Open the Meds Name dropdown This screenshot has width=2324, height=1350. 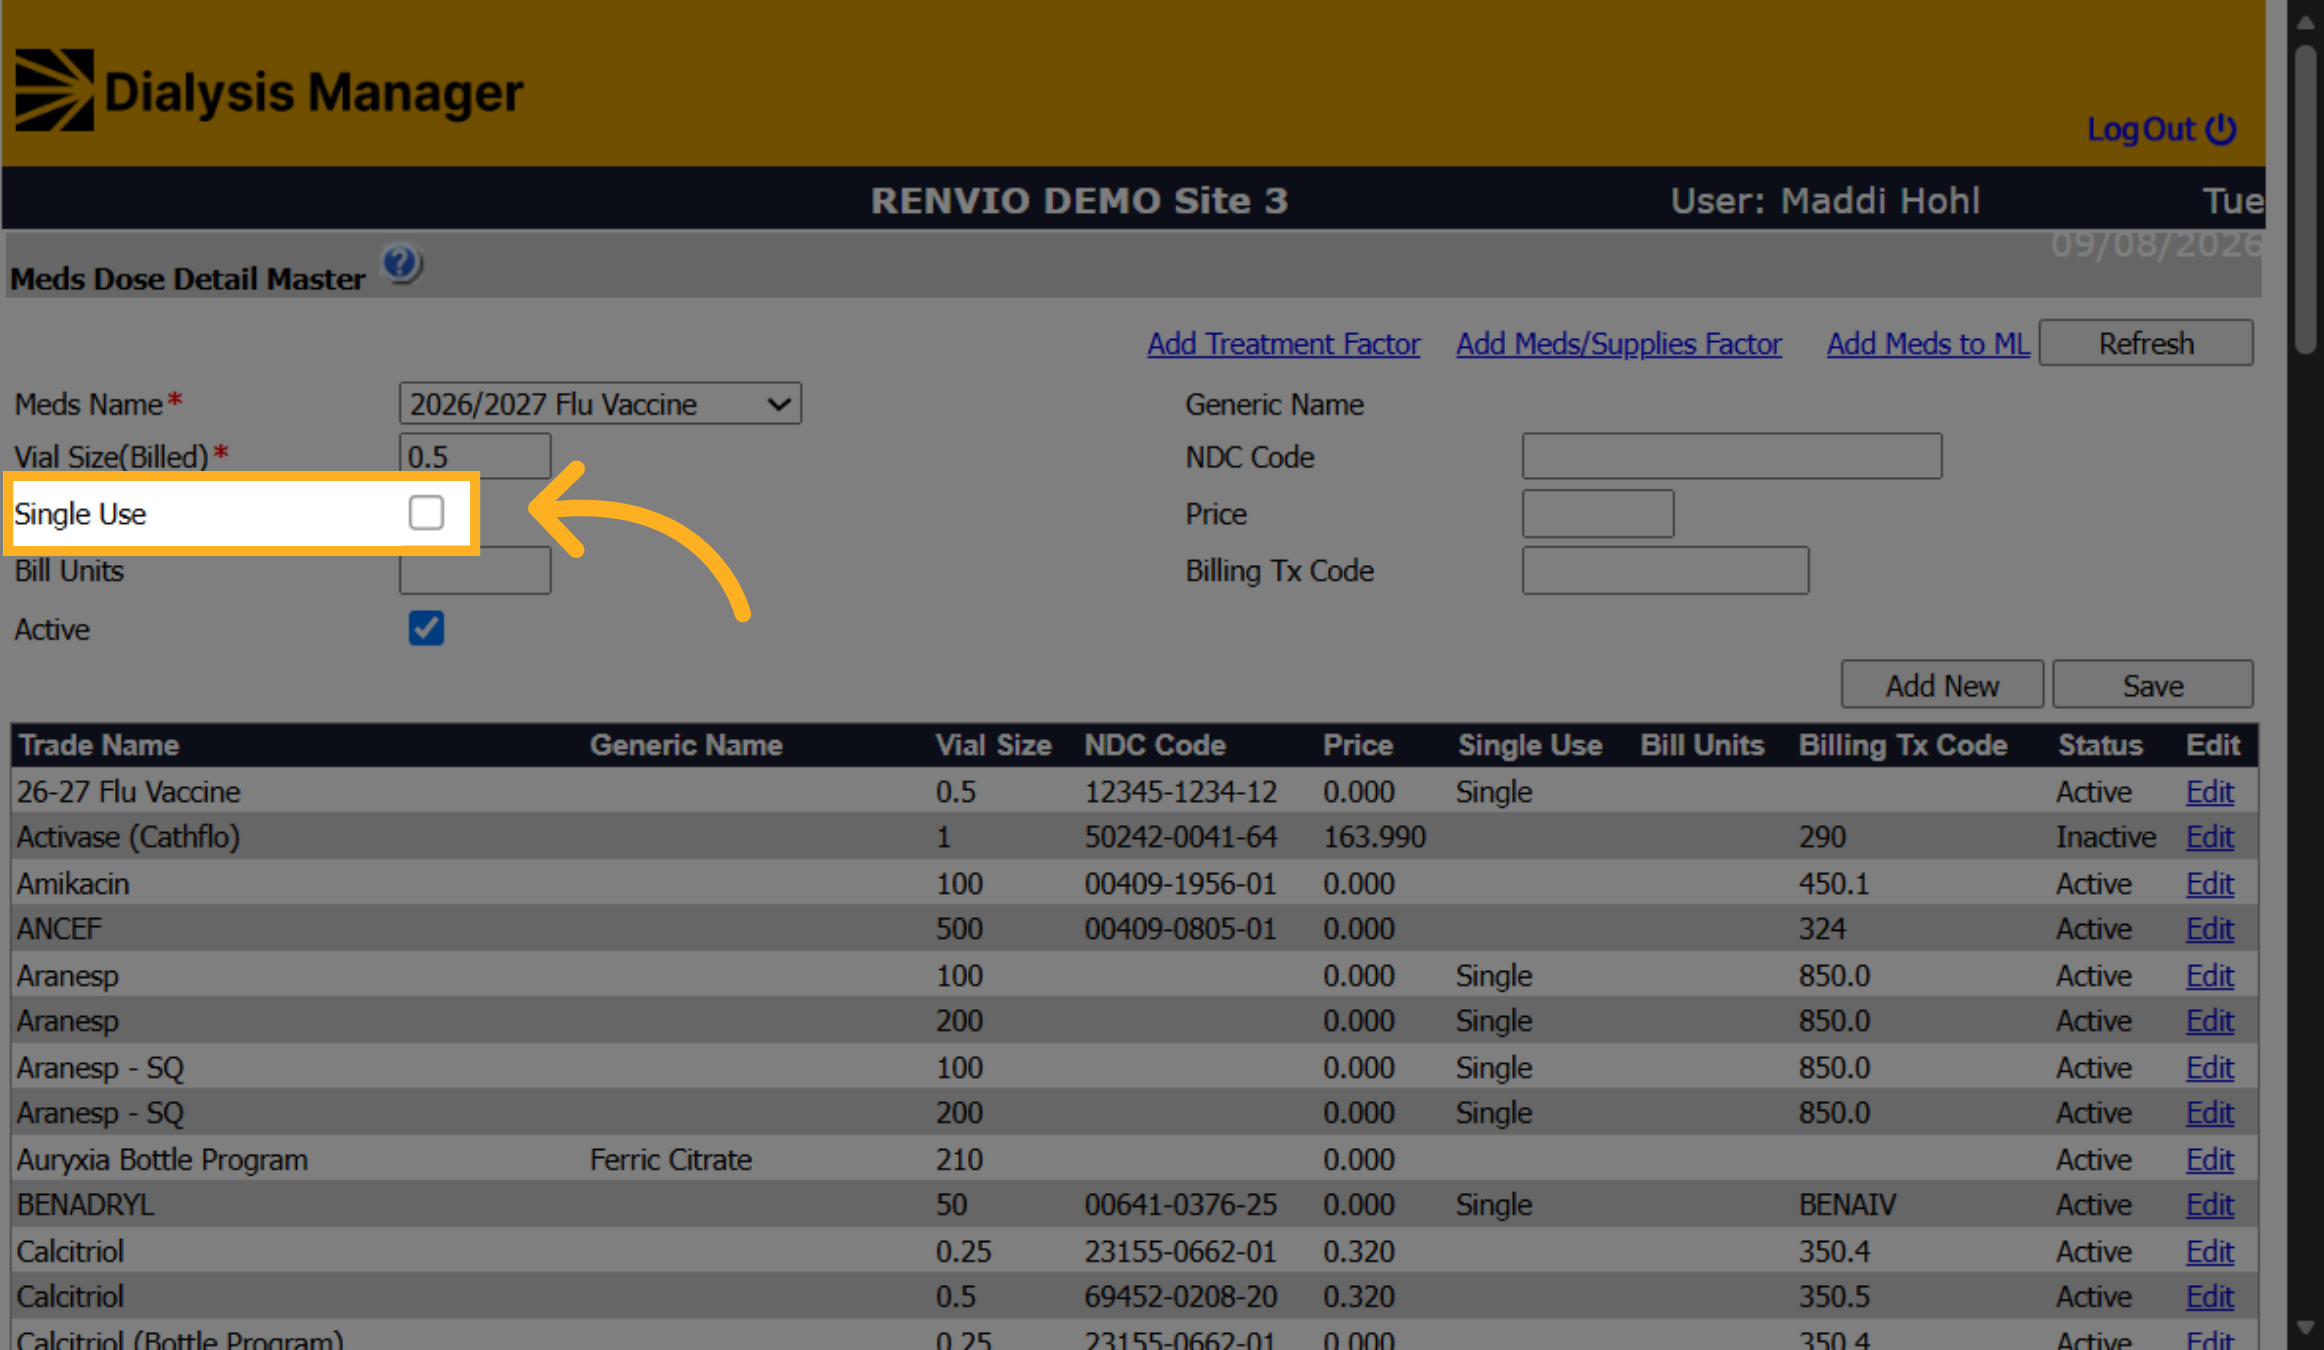tap(600, 404)
